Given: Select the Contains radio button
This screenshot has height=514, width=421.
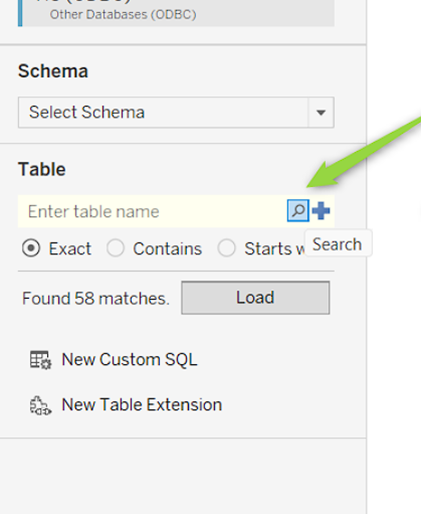Looking at the screenshot, I should [115, 248].
